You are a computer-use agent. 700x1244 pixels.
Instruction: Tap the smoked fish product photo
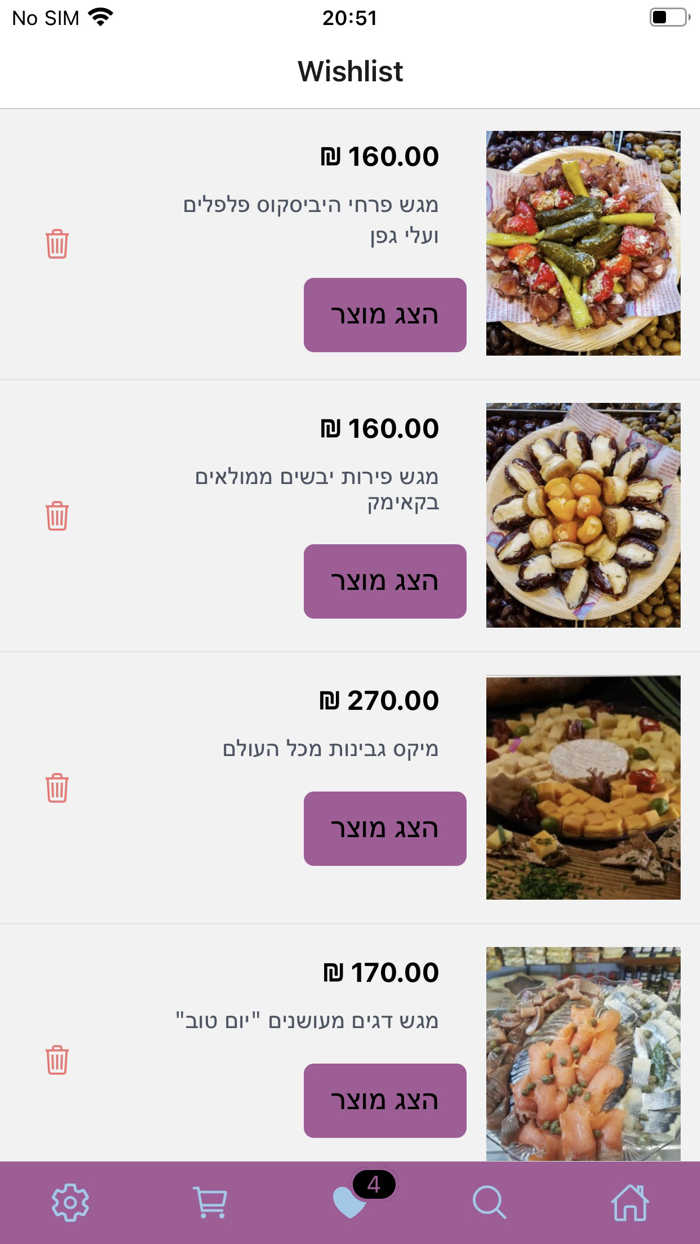tap(583, 1055)
